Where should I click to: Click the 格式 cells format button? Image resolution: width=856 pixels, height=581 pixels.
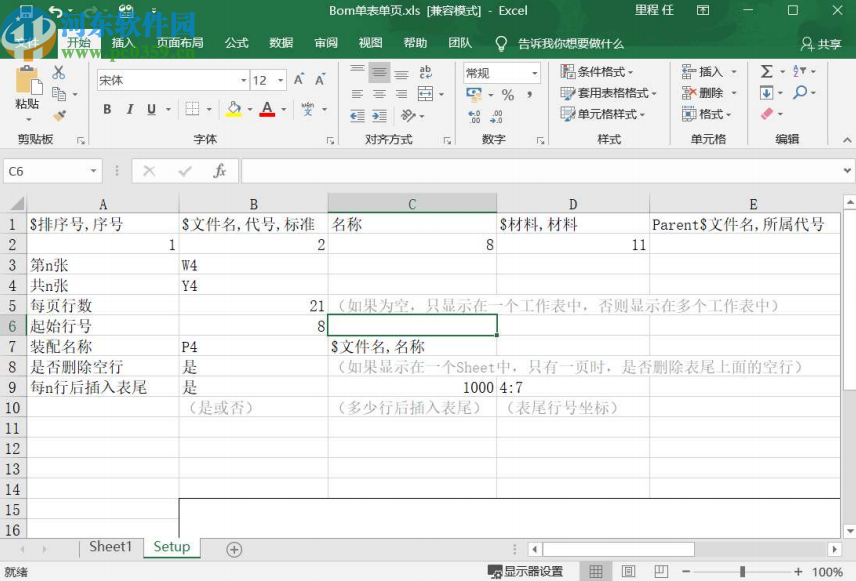[706, 114]
